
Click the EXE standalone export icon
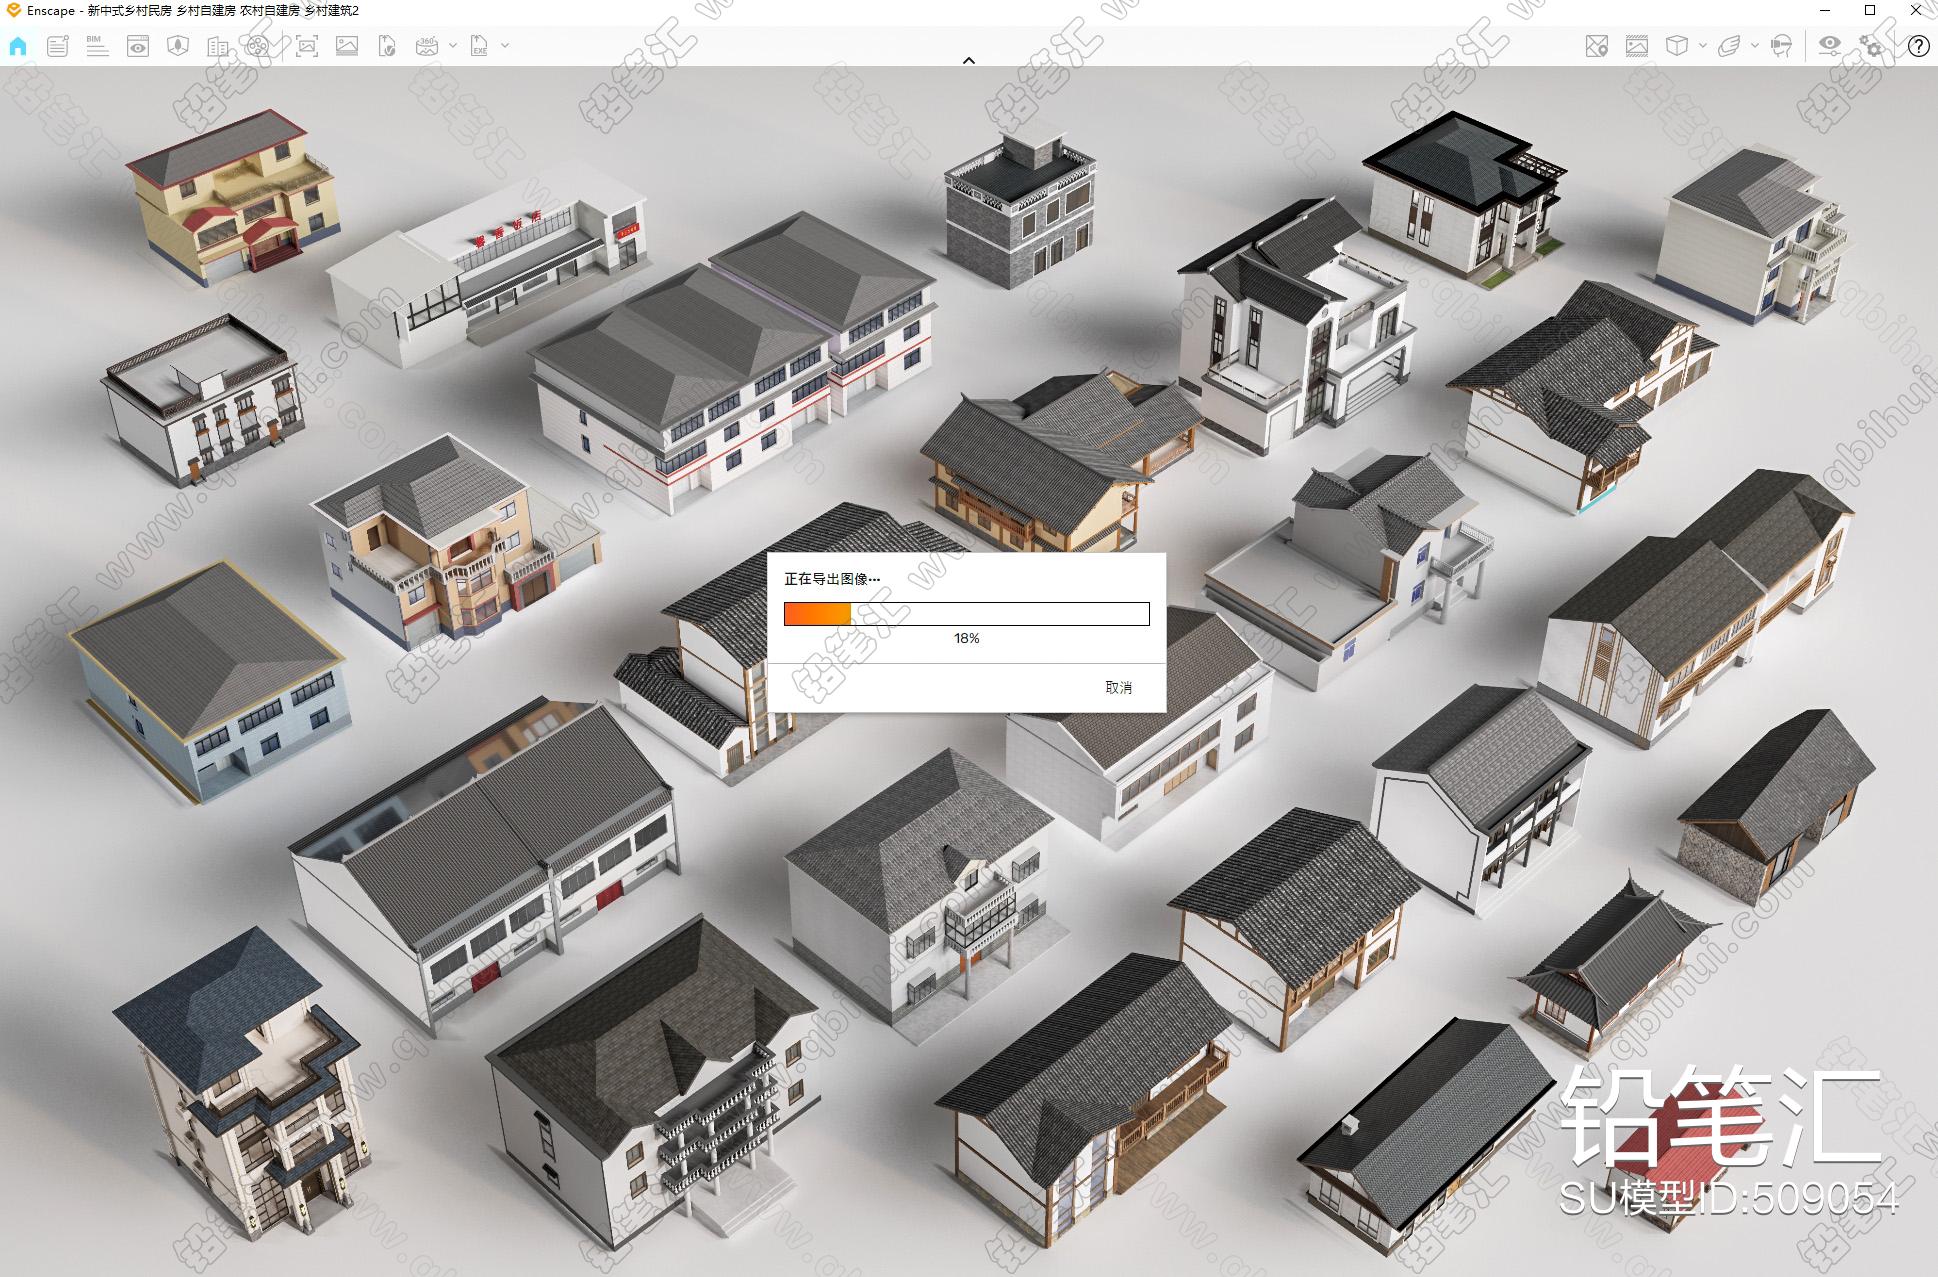[480, 46]
